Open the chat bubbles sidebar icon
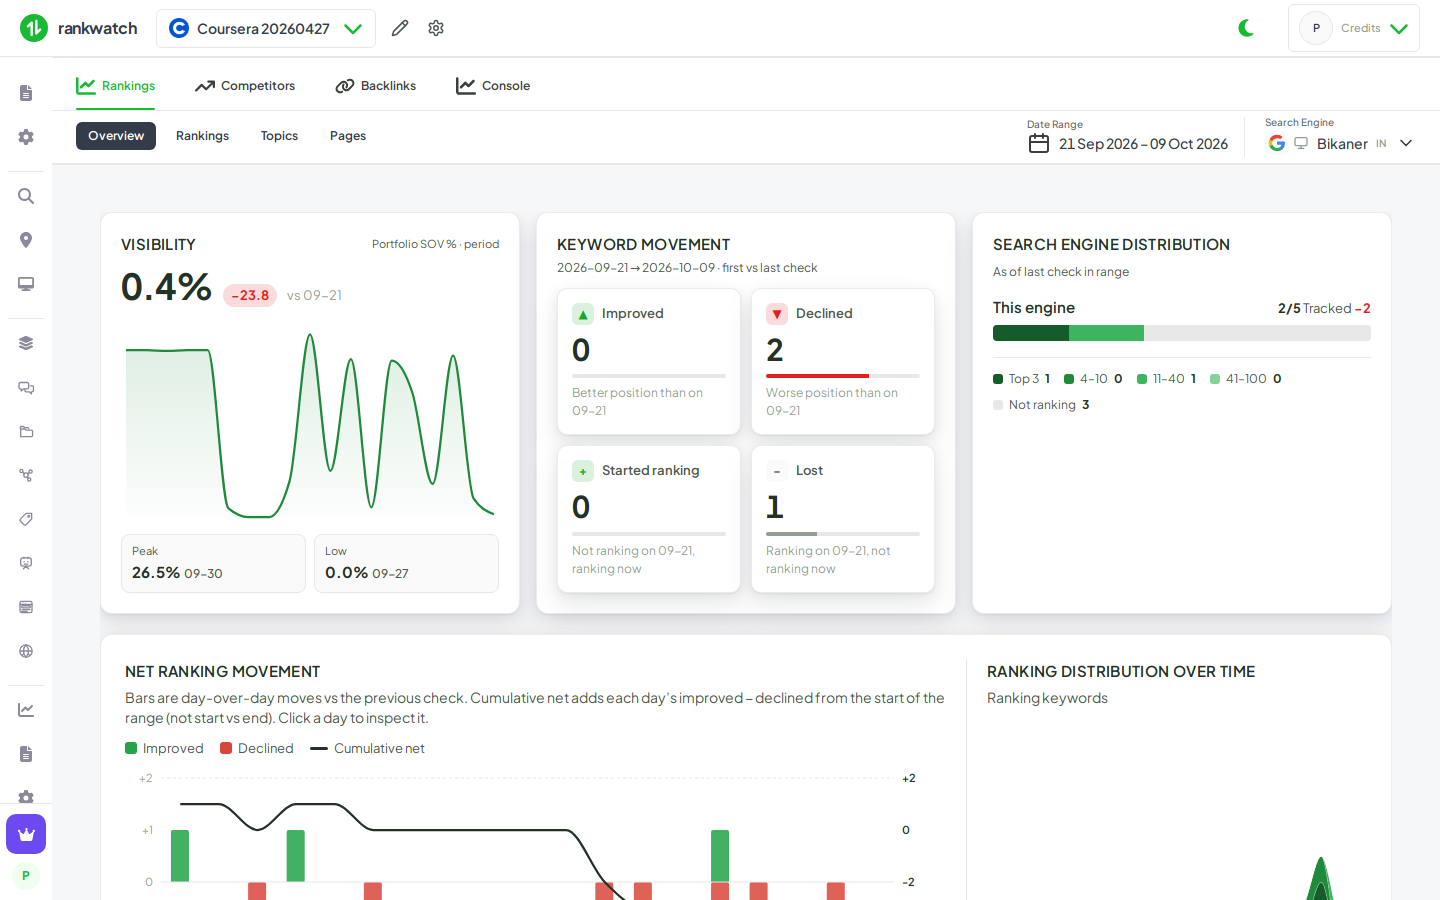This screenshot has height=900, width=1440. click(x=26, y=387)
